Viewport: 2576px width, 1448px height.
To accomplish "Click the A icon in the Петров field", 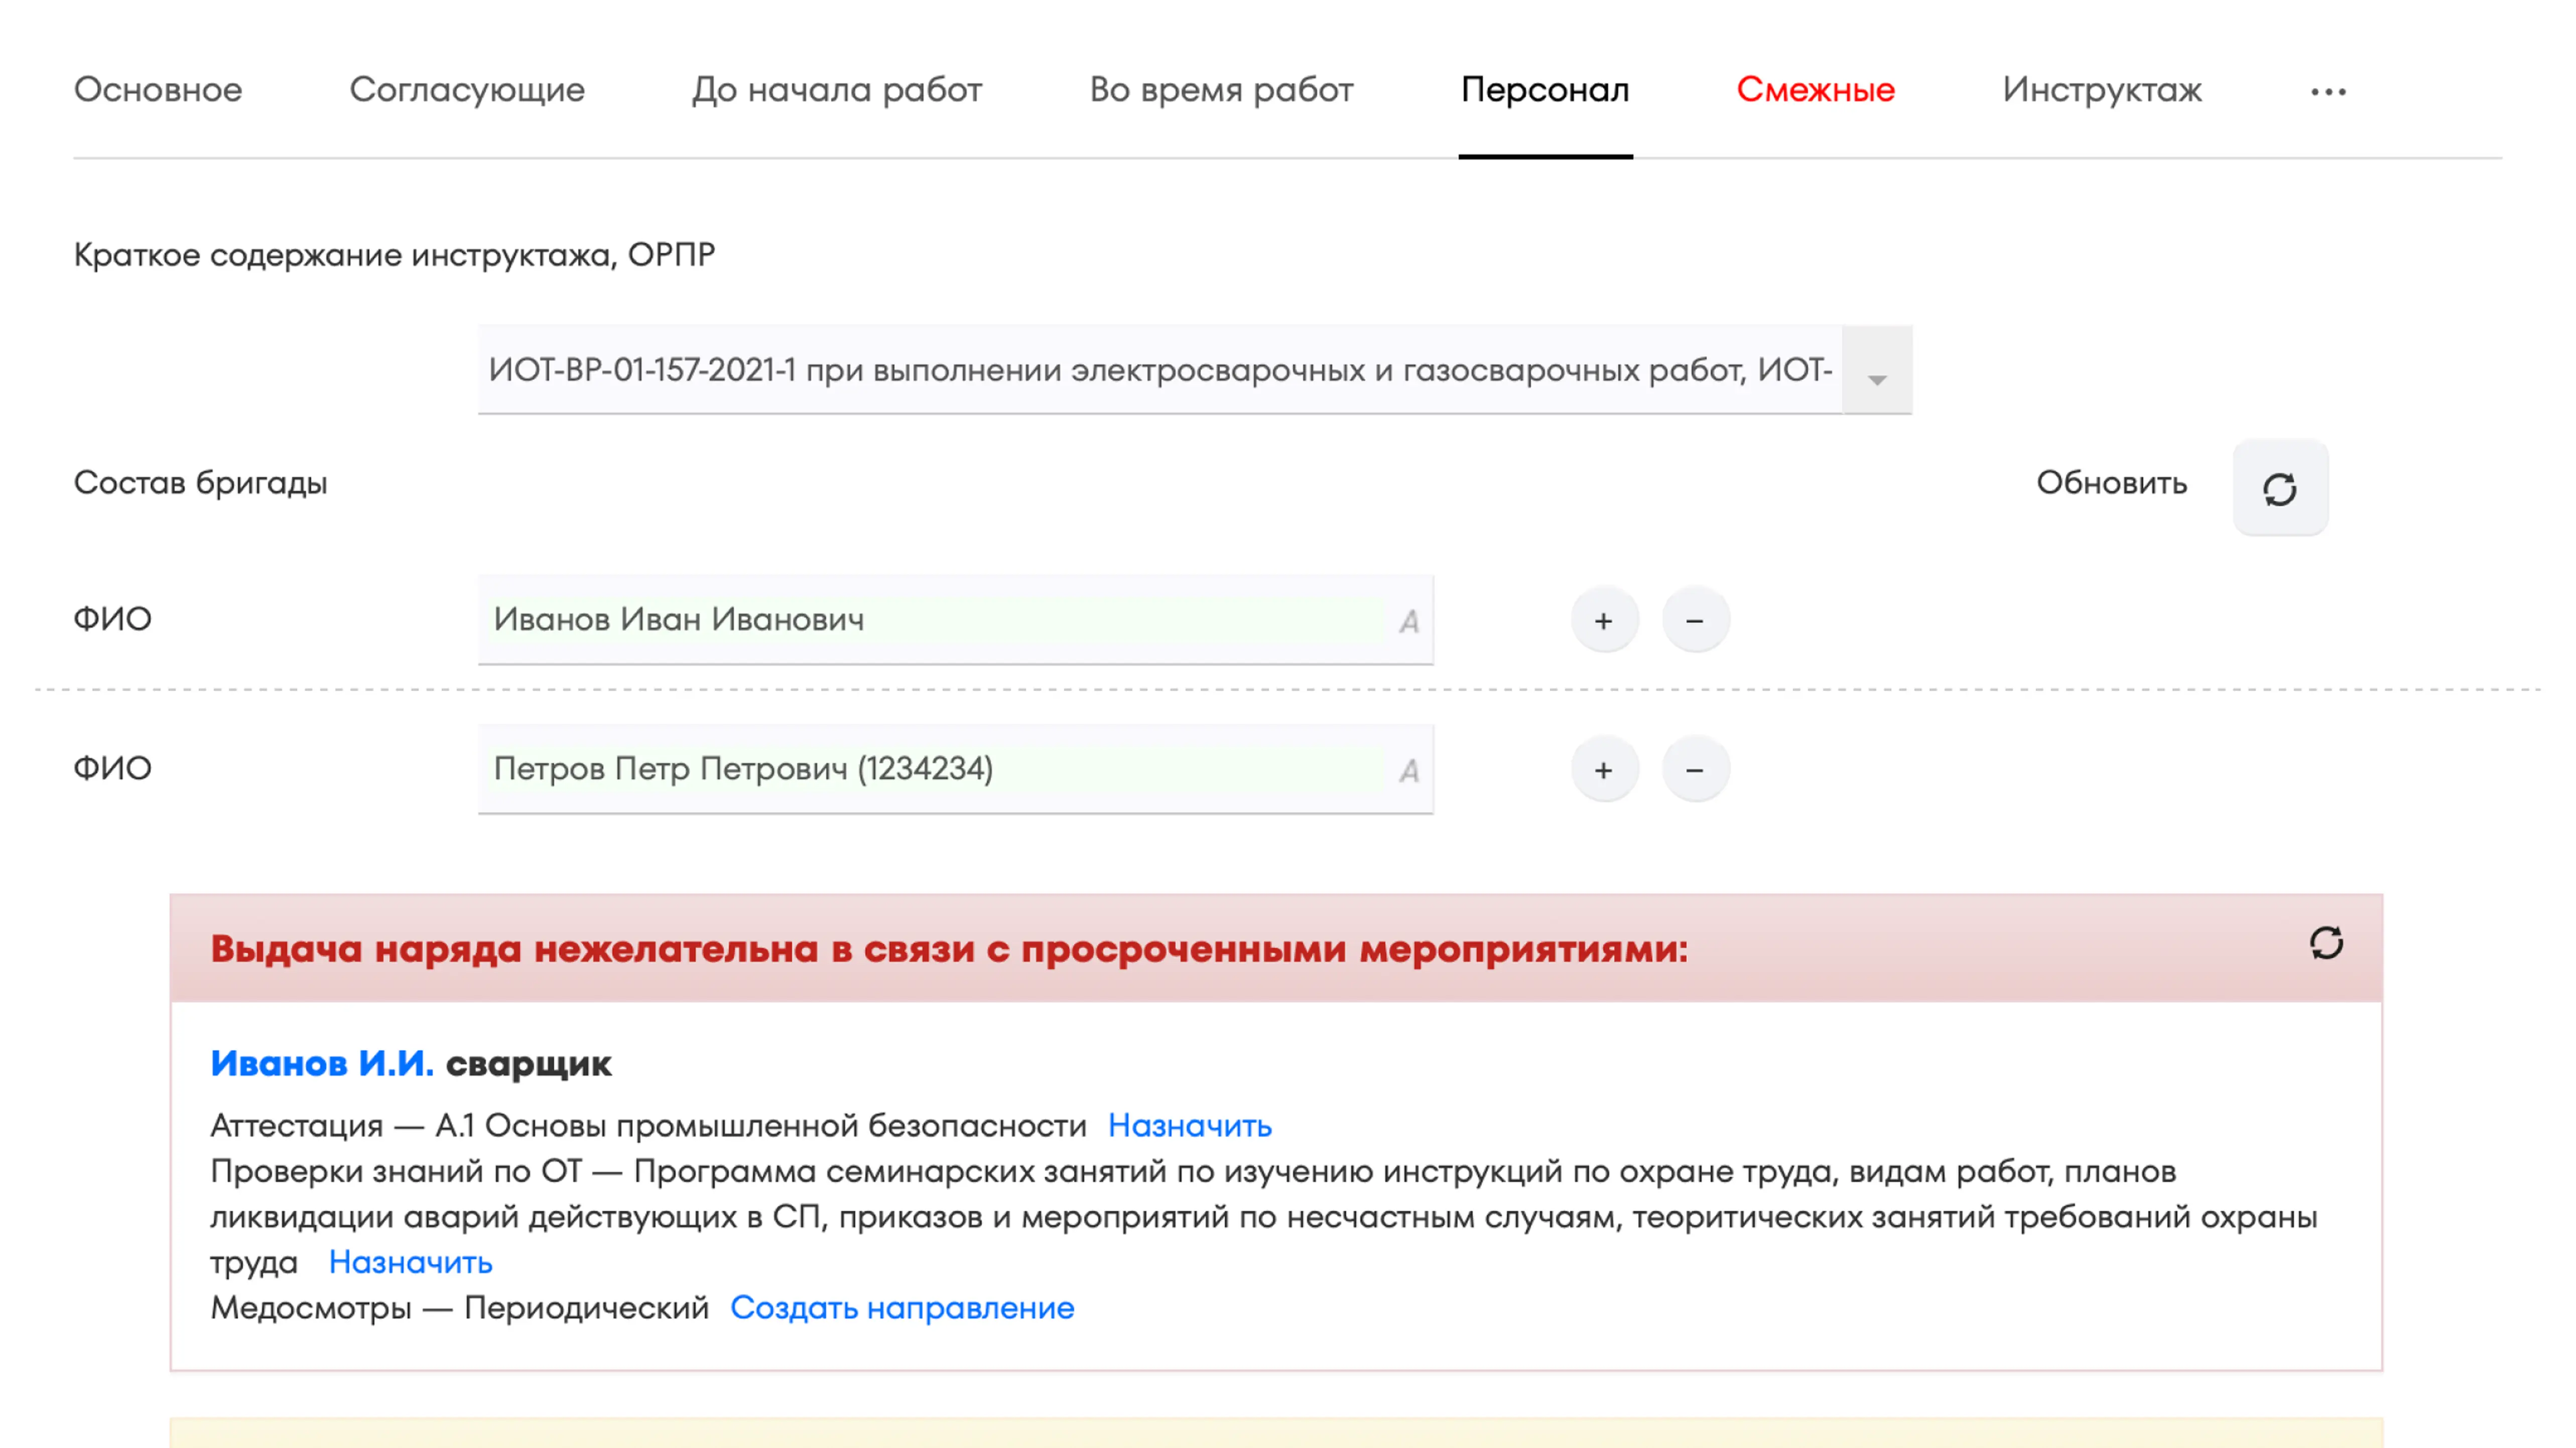I will click(1408, 771).
